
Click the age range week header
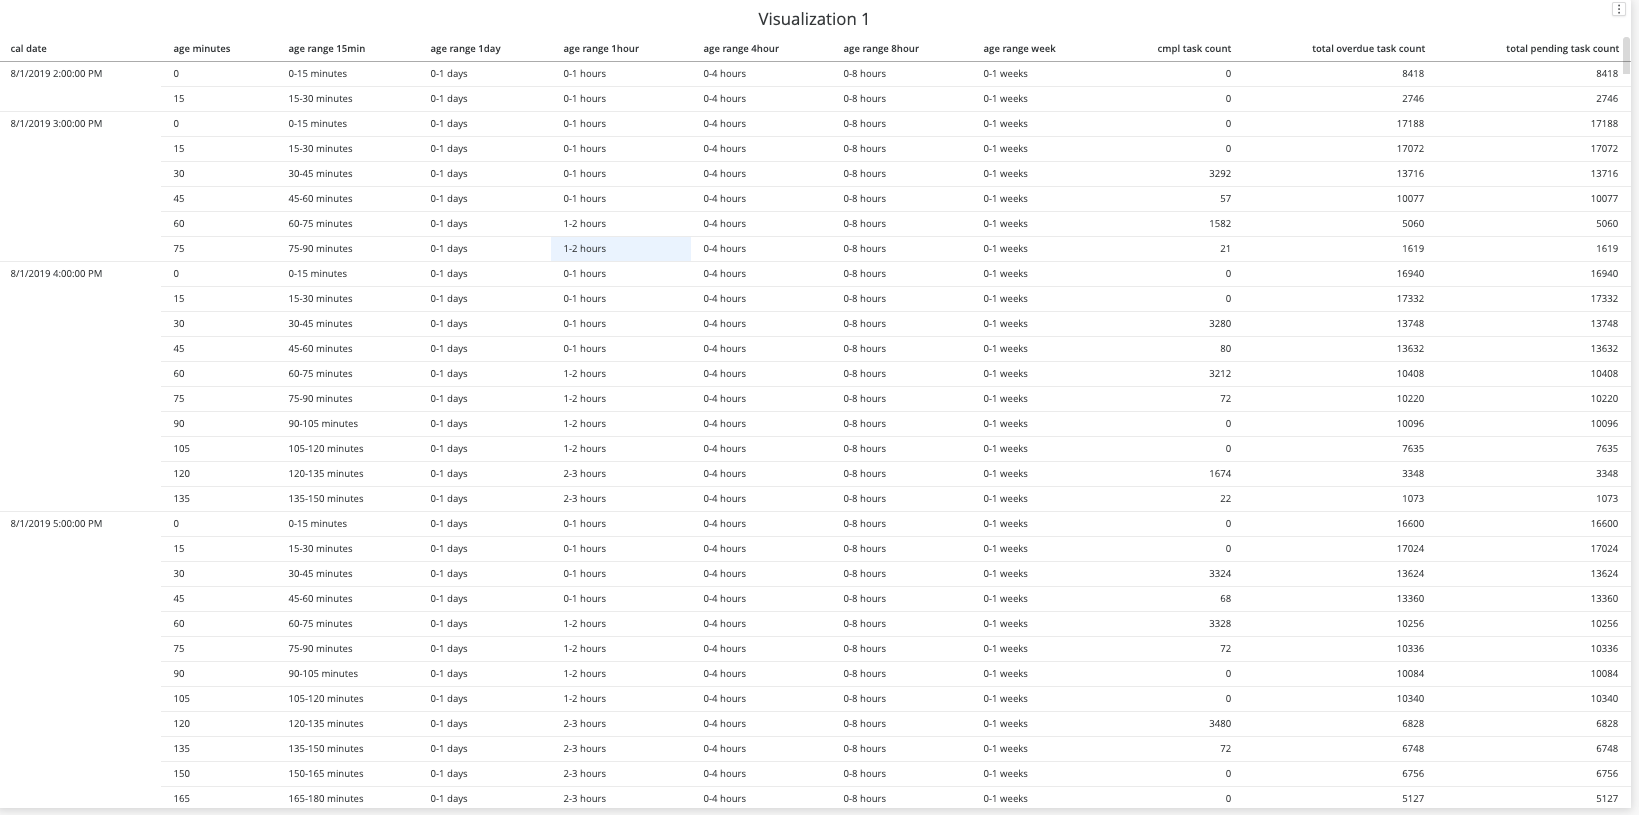click(x=1019, y=49)
